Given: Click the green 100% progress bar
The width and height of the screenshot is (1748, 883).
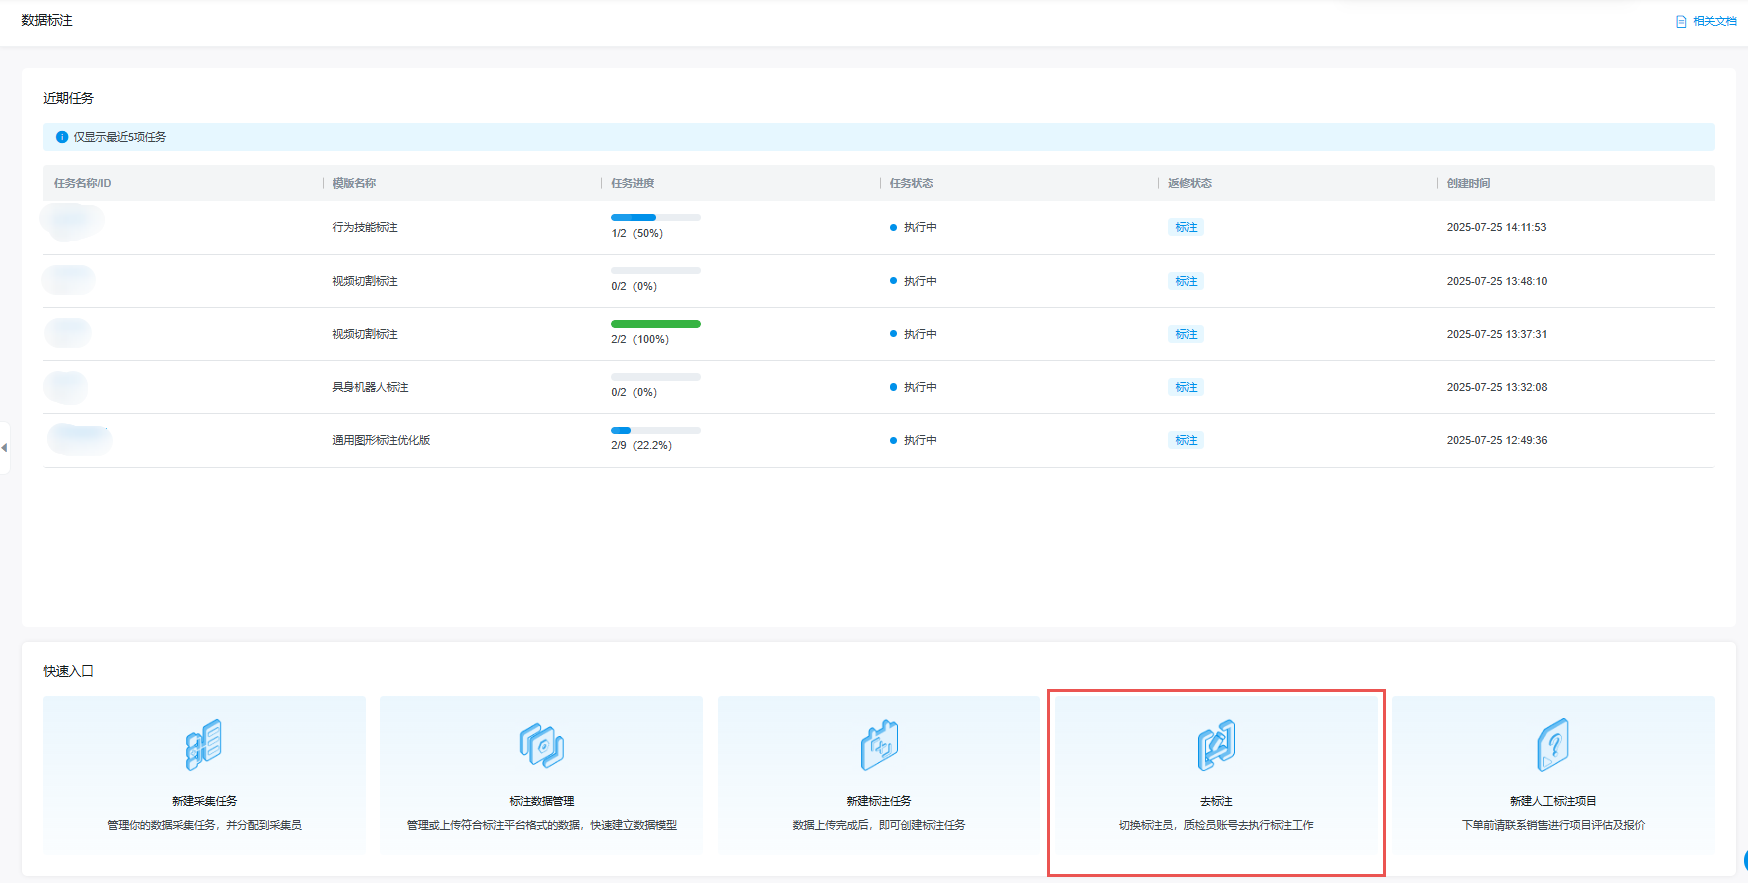Looking at the screenshot, I should tap(655, 324).
